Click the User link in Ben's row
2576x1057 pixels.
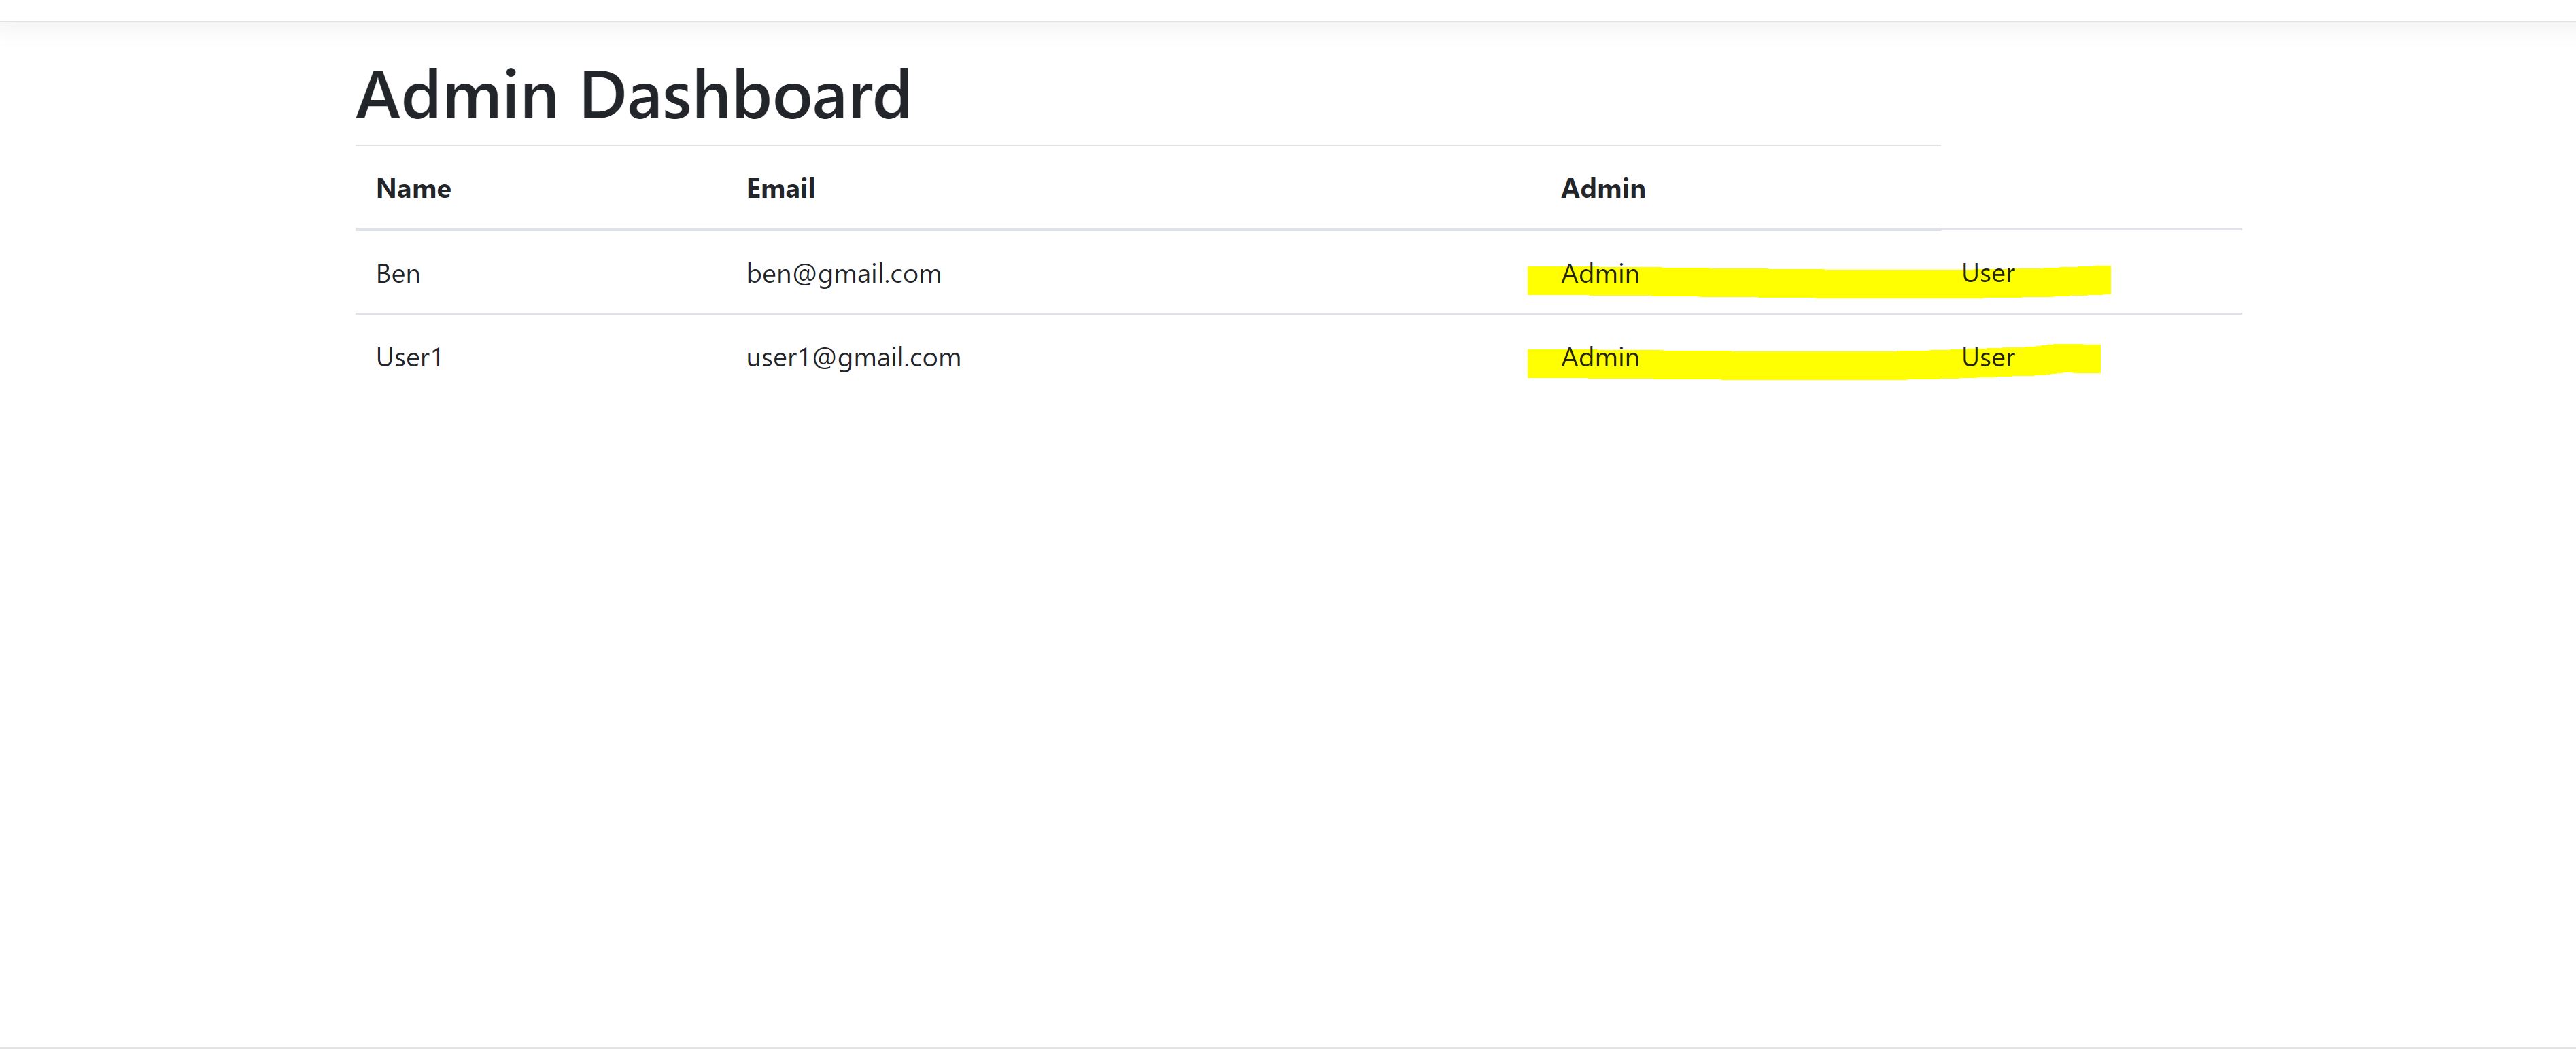(x=1988, y=272)
